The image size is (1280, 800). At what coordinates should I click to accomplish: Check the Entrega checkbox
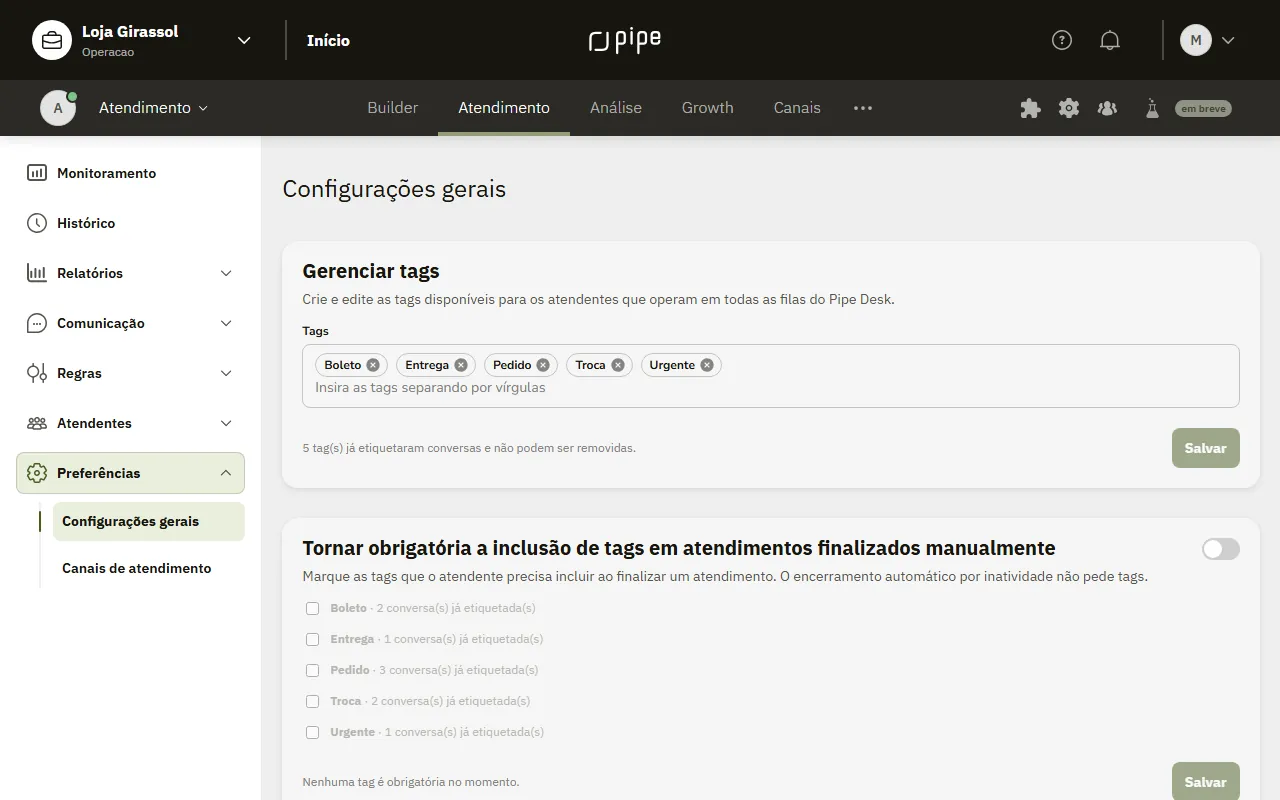(x=313, y=639)
